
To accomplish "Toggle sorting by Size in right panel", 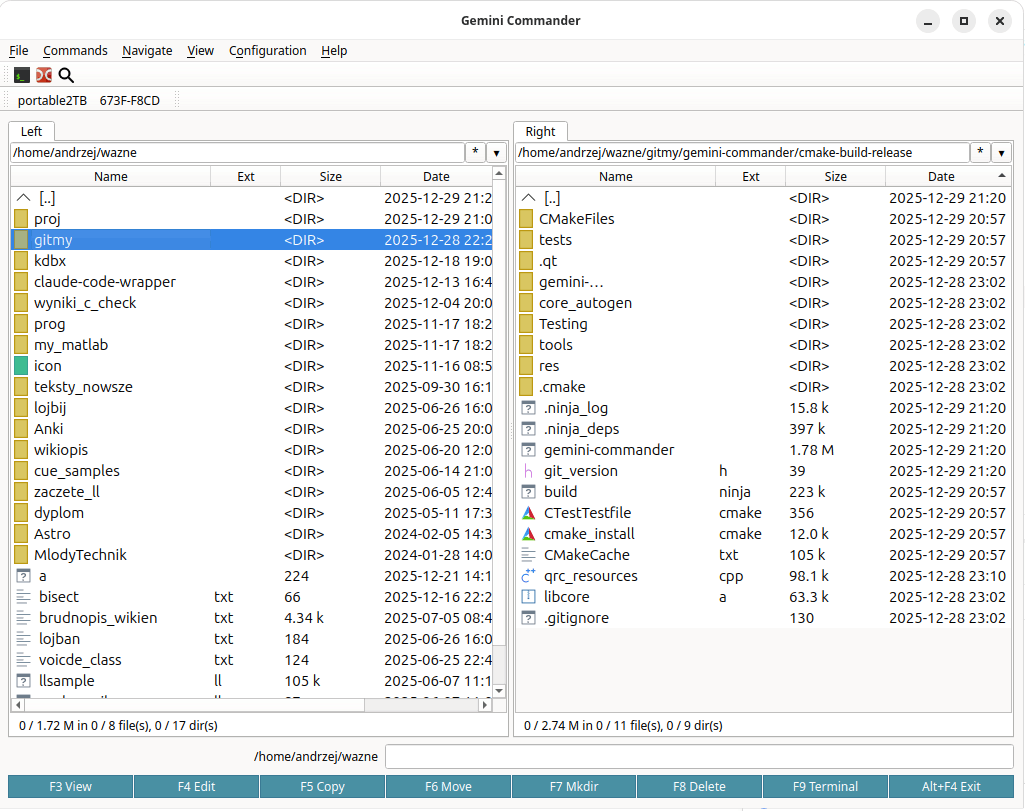I will point(835,175).
